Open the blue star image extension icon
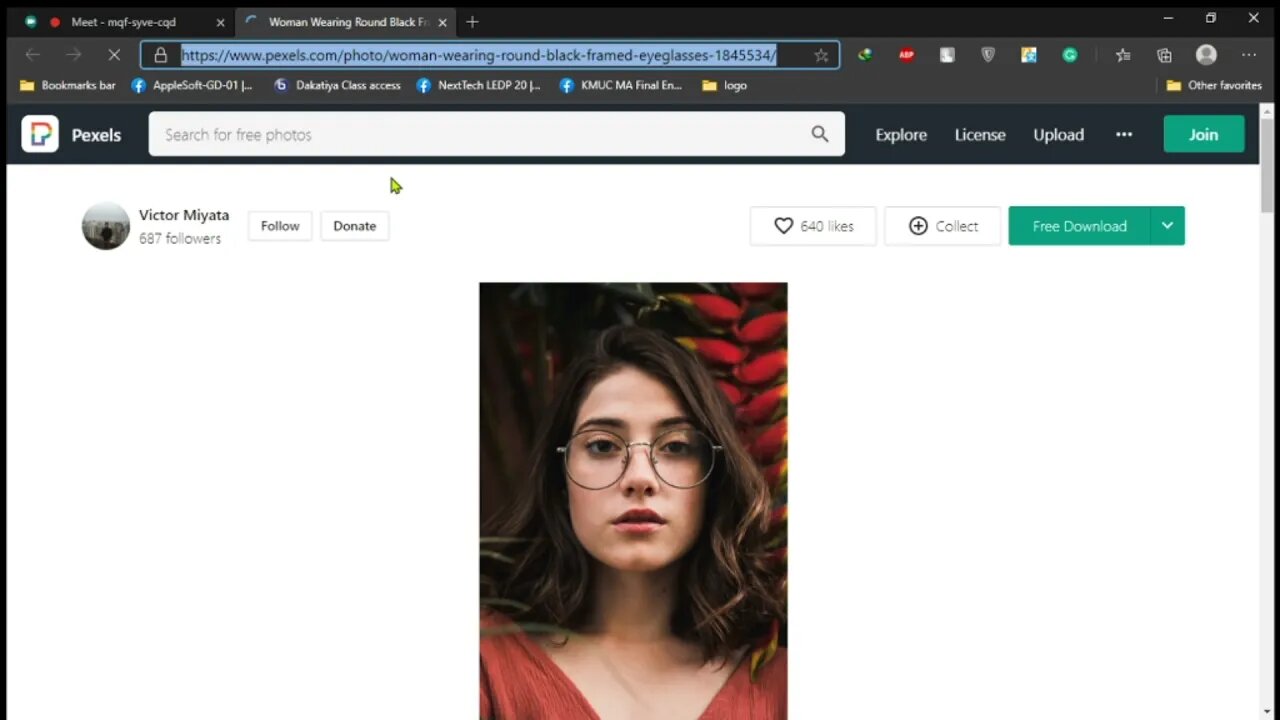 (x=1029, y=55)
